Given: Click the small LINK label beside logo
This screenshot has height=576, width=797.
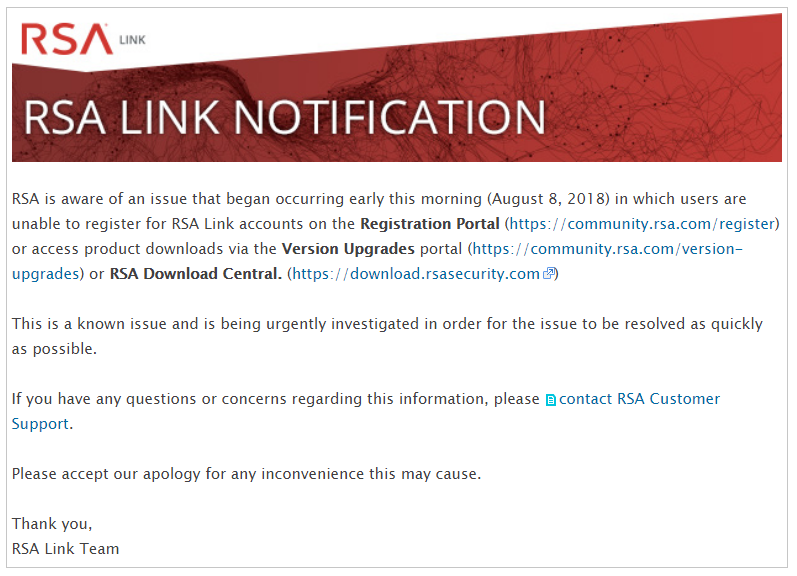Looking at the screenshot, I should pyautogui.click(x=132, y=41).
